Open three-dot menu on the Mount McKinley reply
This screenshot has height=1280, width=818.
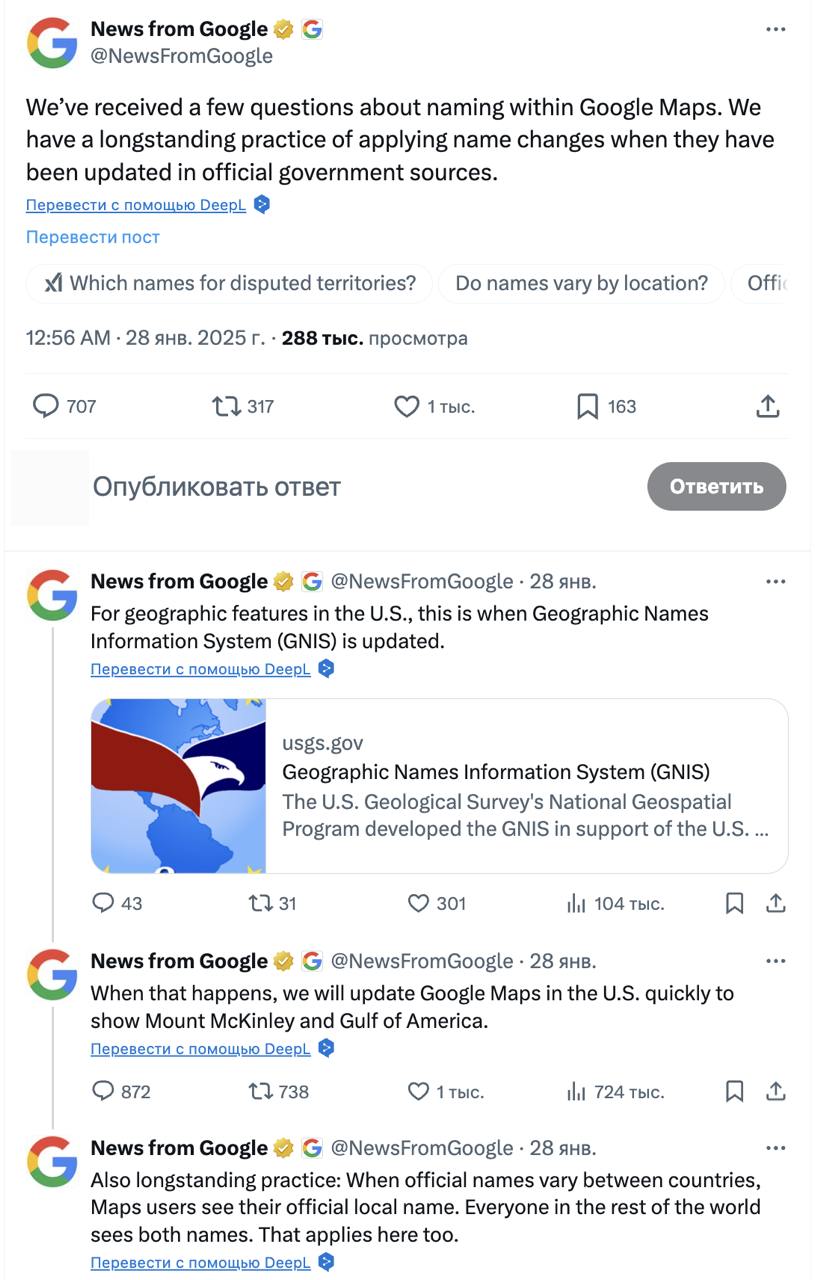point(775,962)
